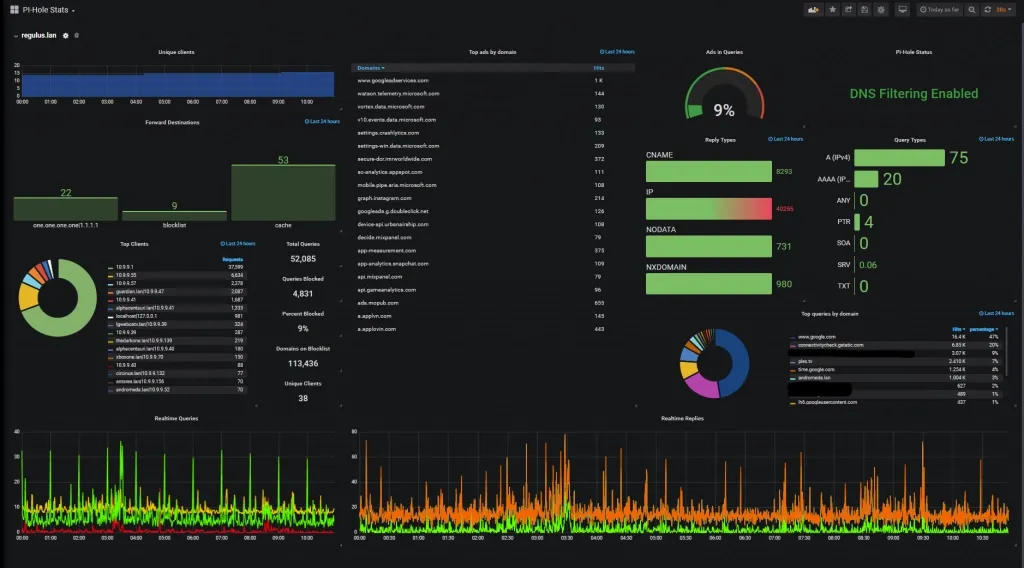Click the A (IPv4) query type bar
Viewport: 1024px width, 568px height.
[x=899, y=157]
